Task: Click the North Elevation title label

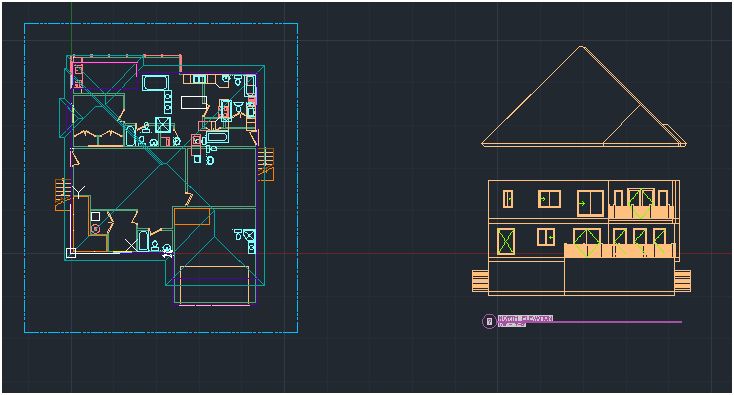Action: tap(525, 318)
